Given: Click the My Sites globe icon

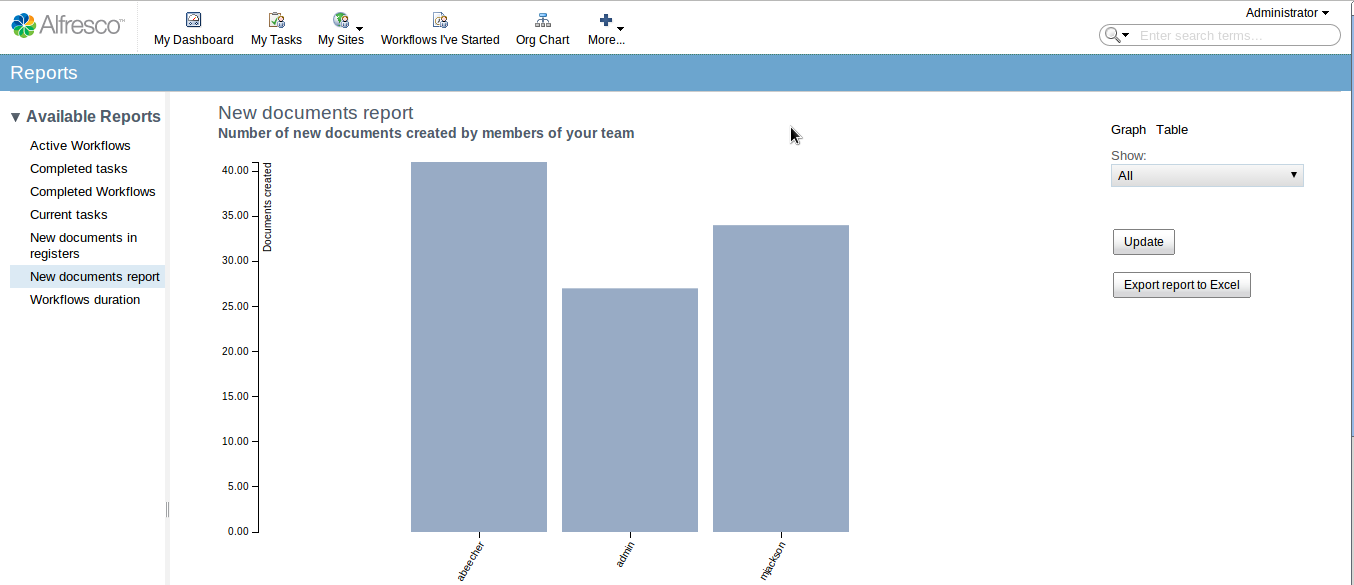Looking at the screenshot, I should coord(341,20).
